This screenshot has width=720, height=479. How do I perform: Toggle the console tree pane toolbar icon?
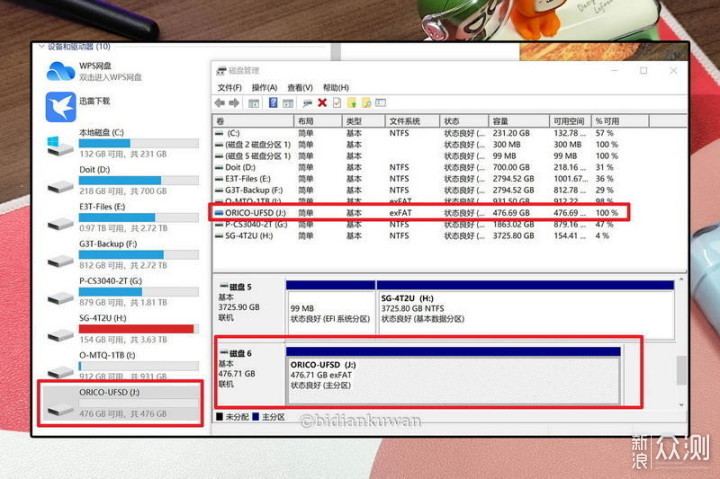[253, 103]
